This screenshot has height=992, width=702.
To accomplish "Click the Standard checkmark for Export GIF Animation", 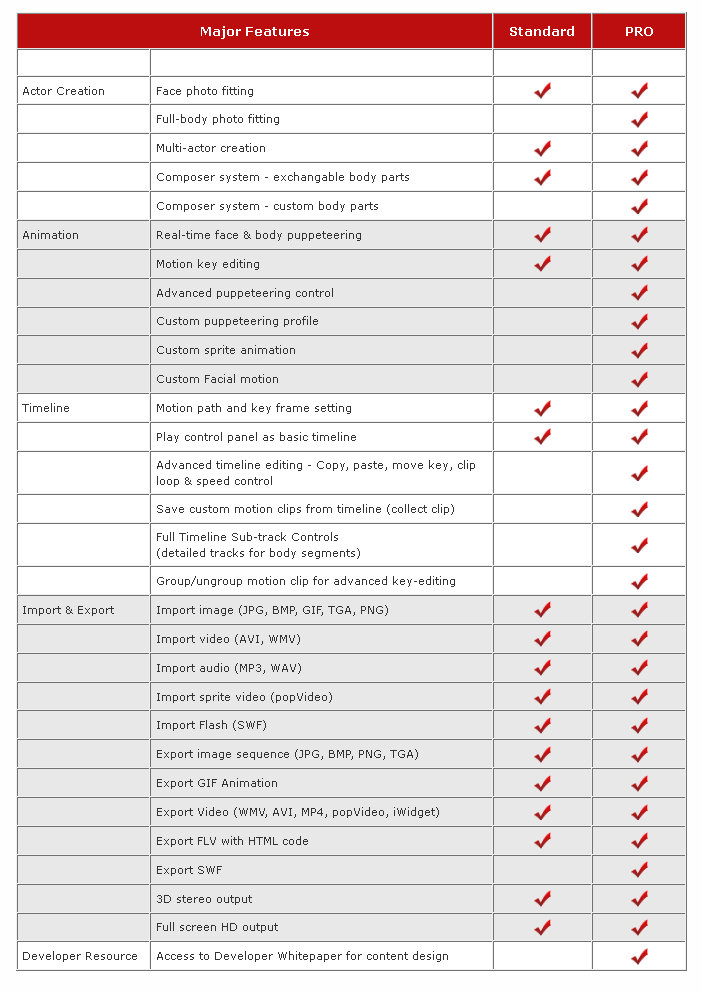I will 543,784.
